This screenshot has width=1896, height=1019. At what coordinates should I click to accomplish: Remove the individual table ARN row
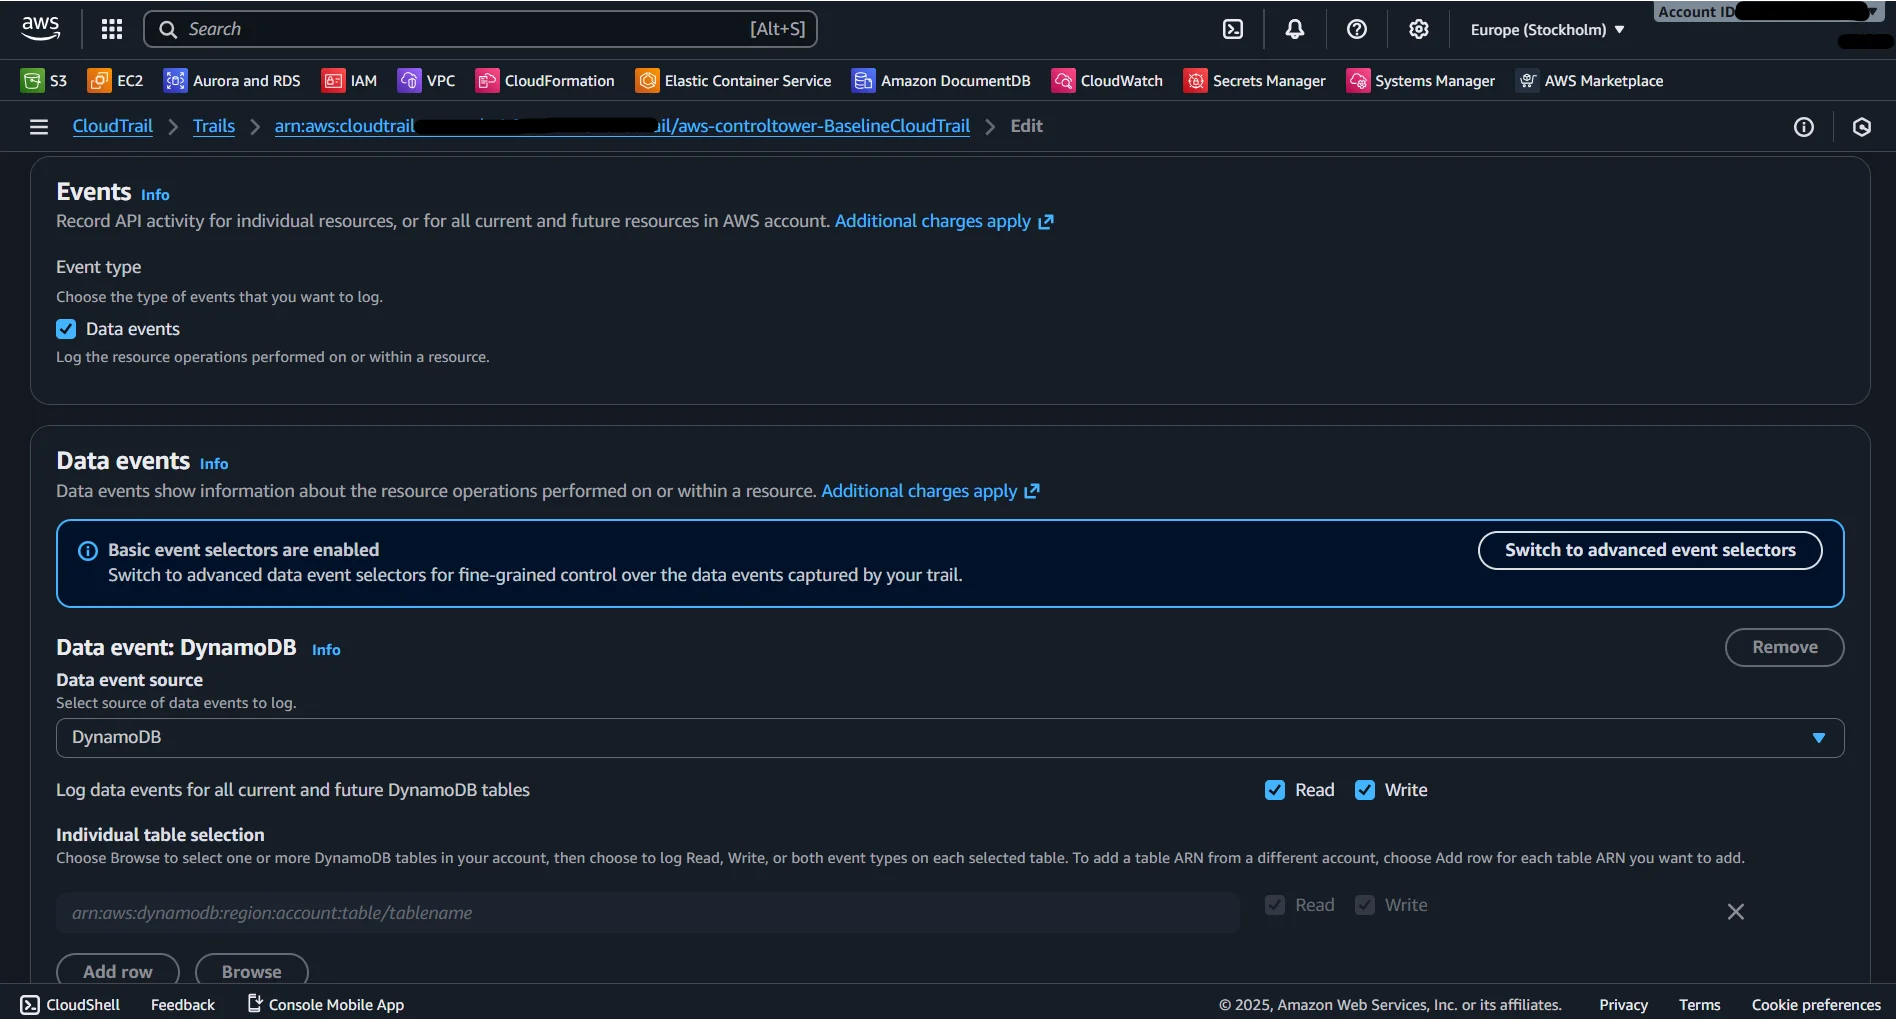coord(1735,912)
